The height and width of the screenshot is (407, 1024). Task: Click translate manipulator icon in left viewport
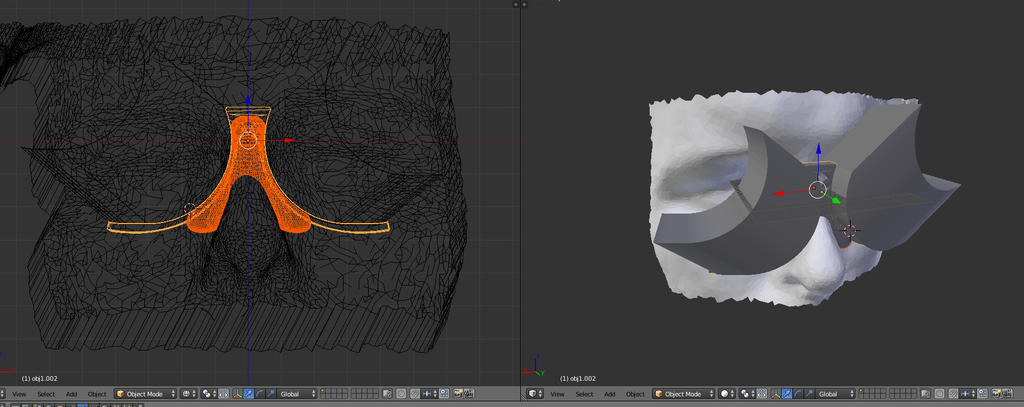pos(247,394)
